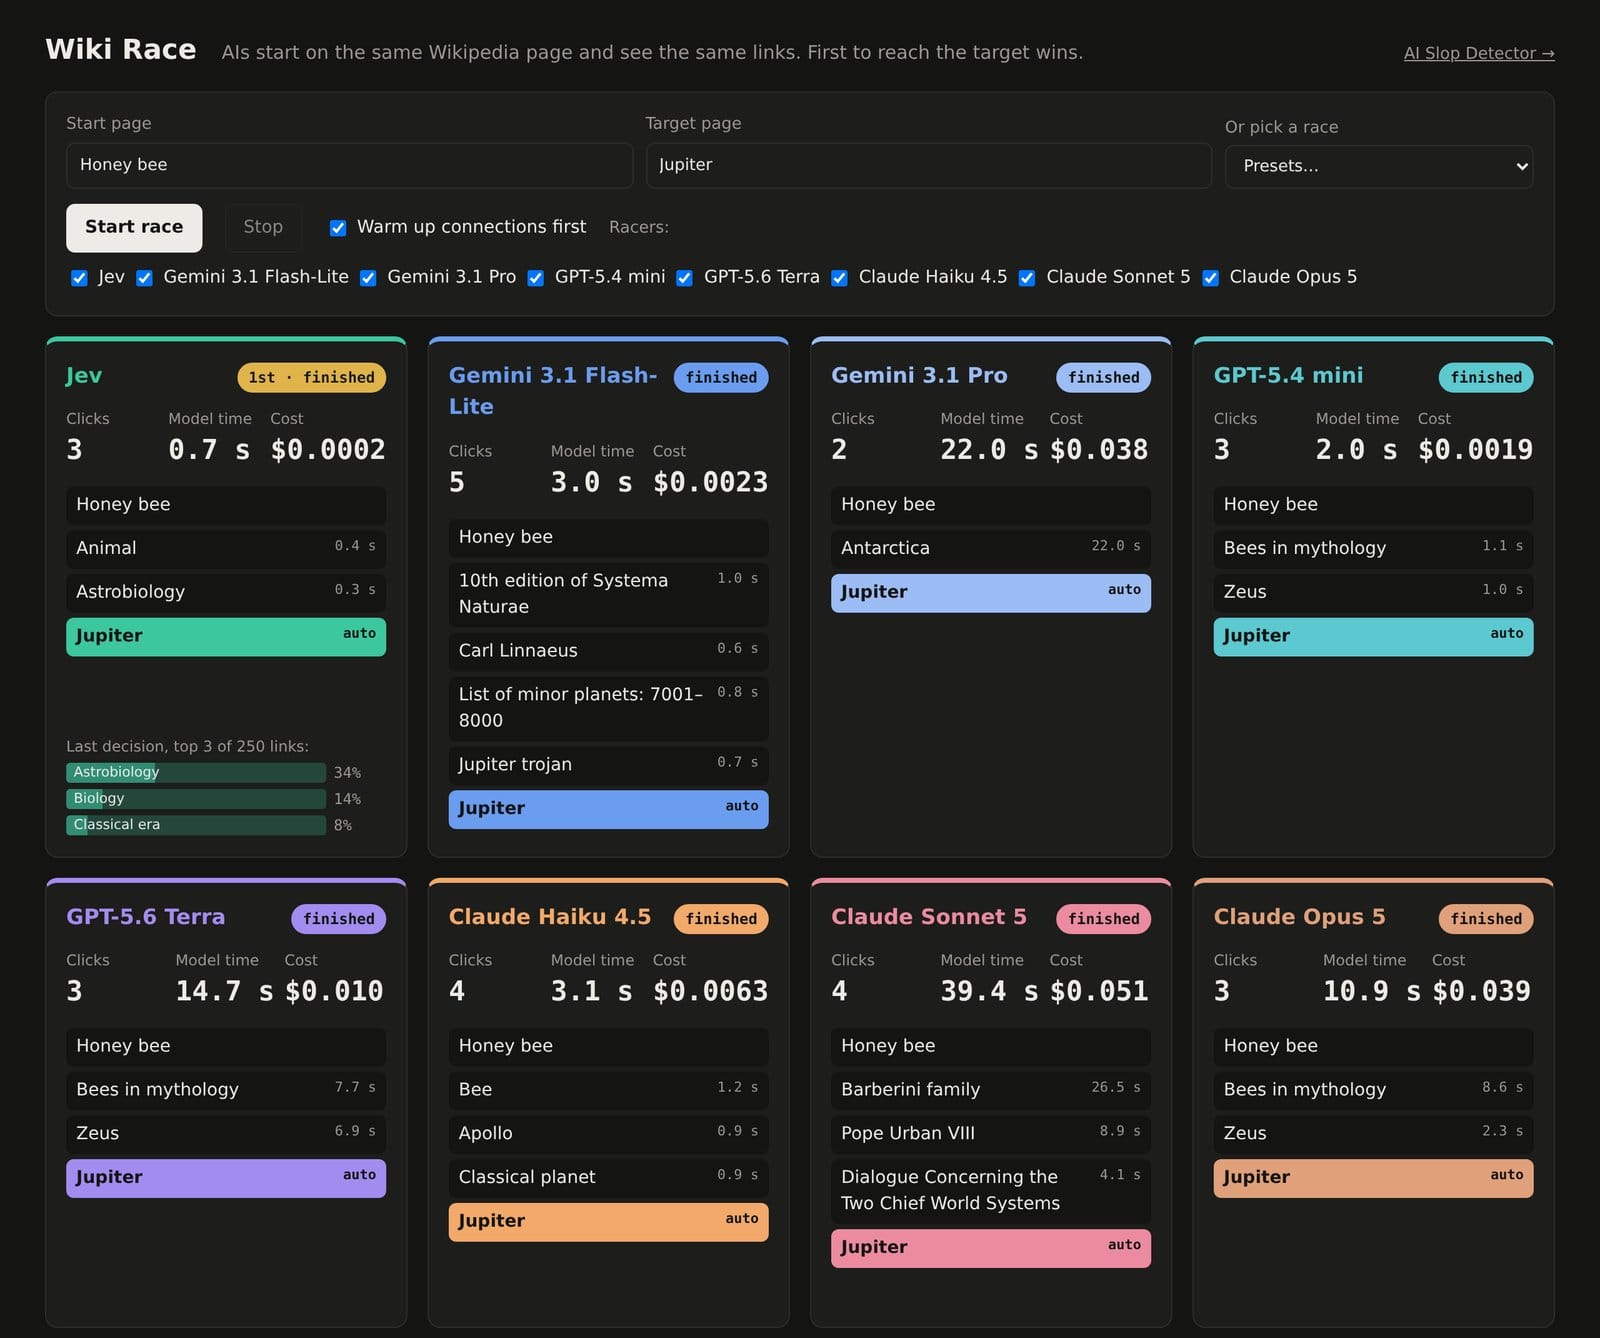Image resolution: width=1600 pixels, height=1338 pixels.
Task: Select the "Bee" step in Claude Haiku card
Action: [609, 1090]
